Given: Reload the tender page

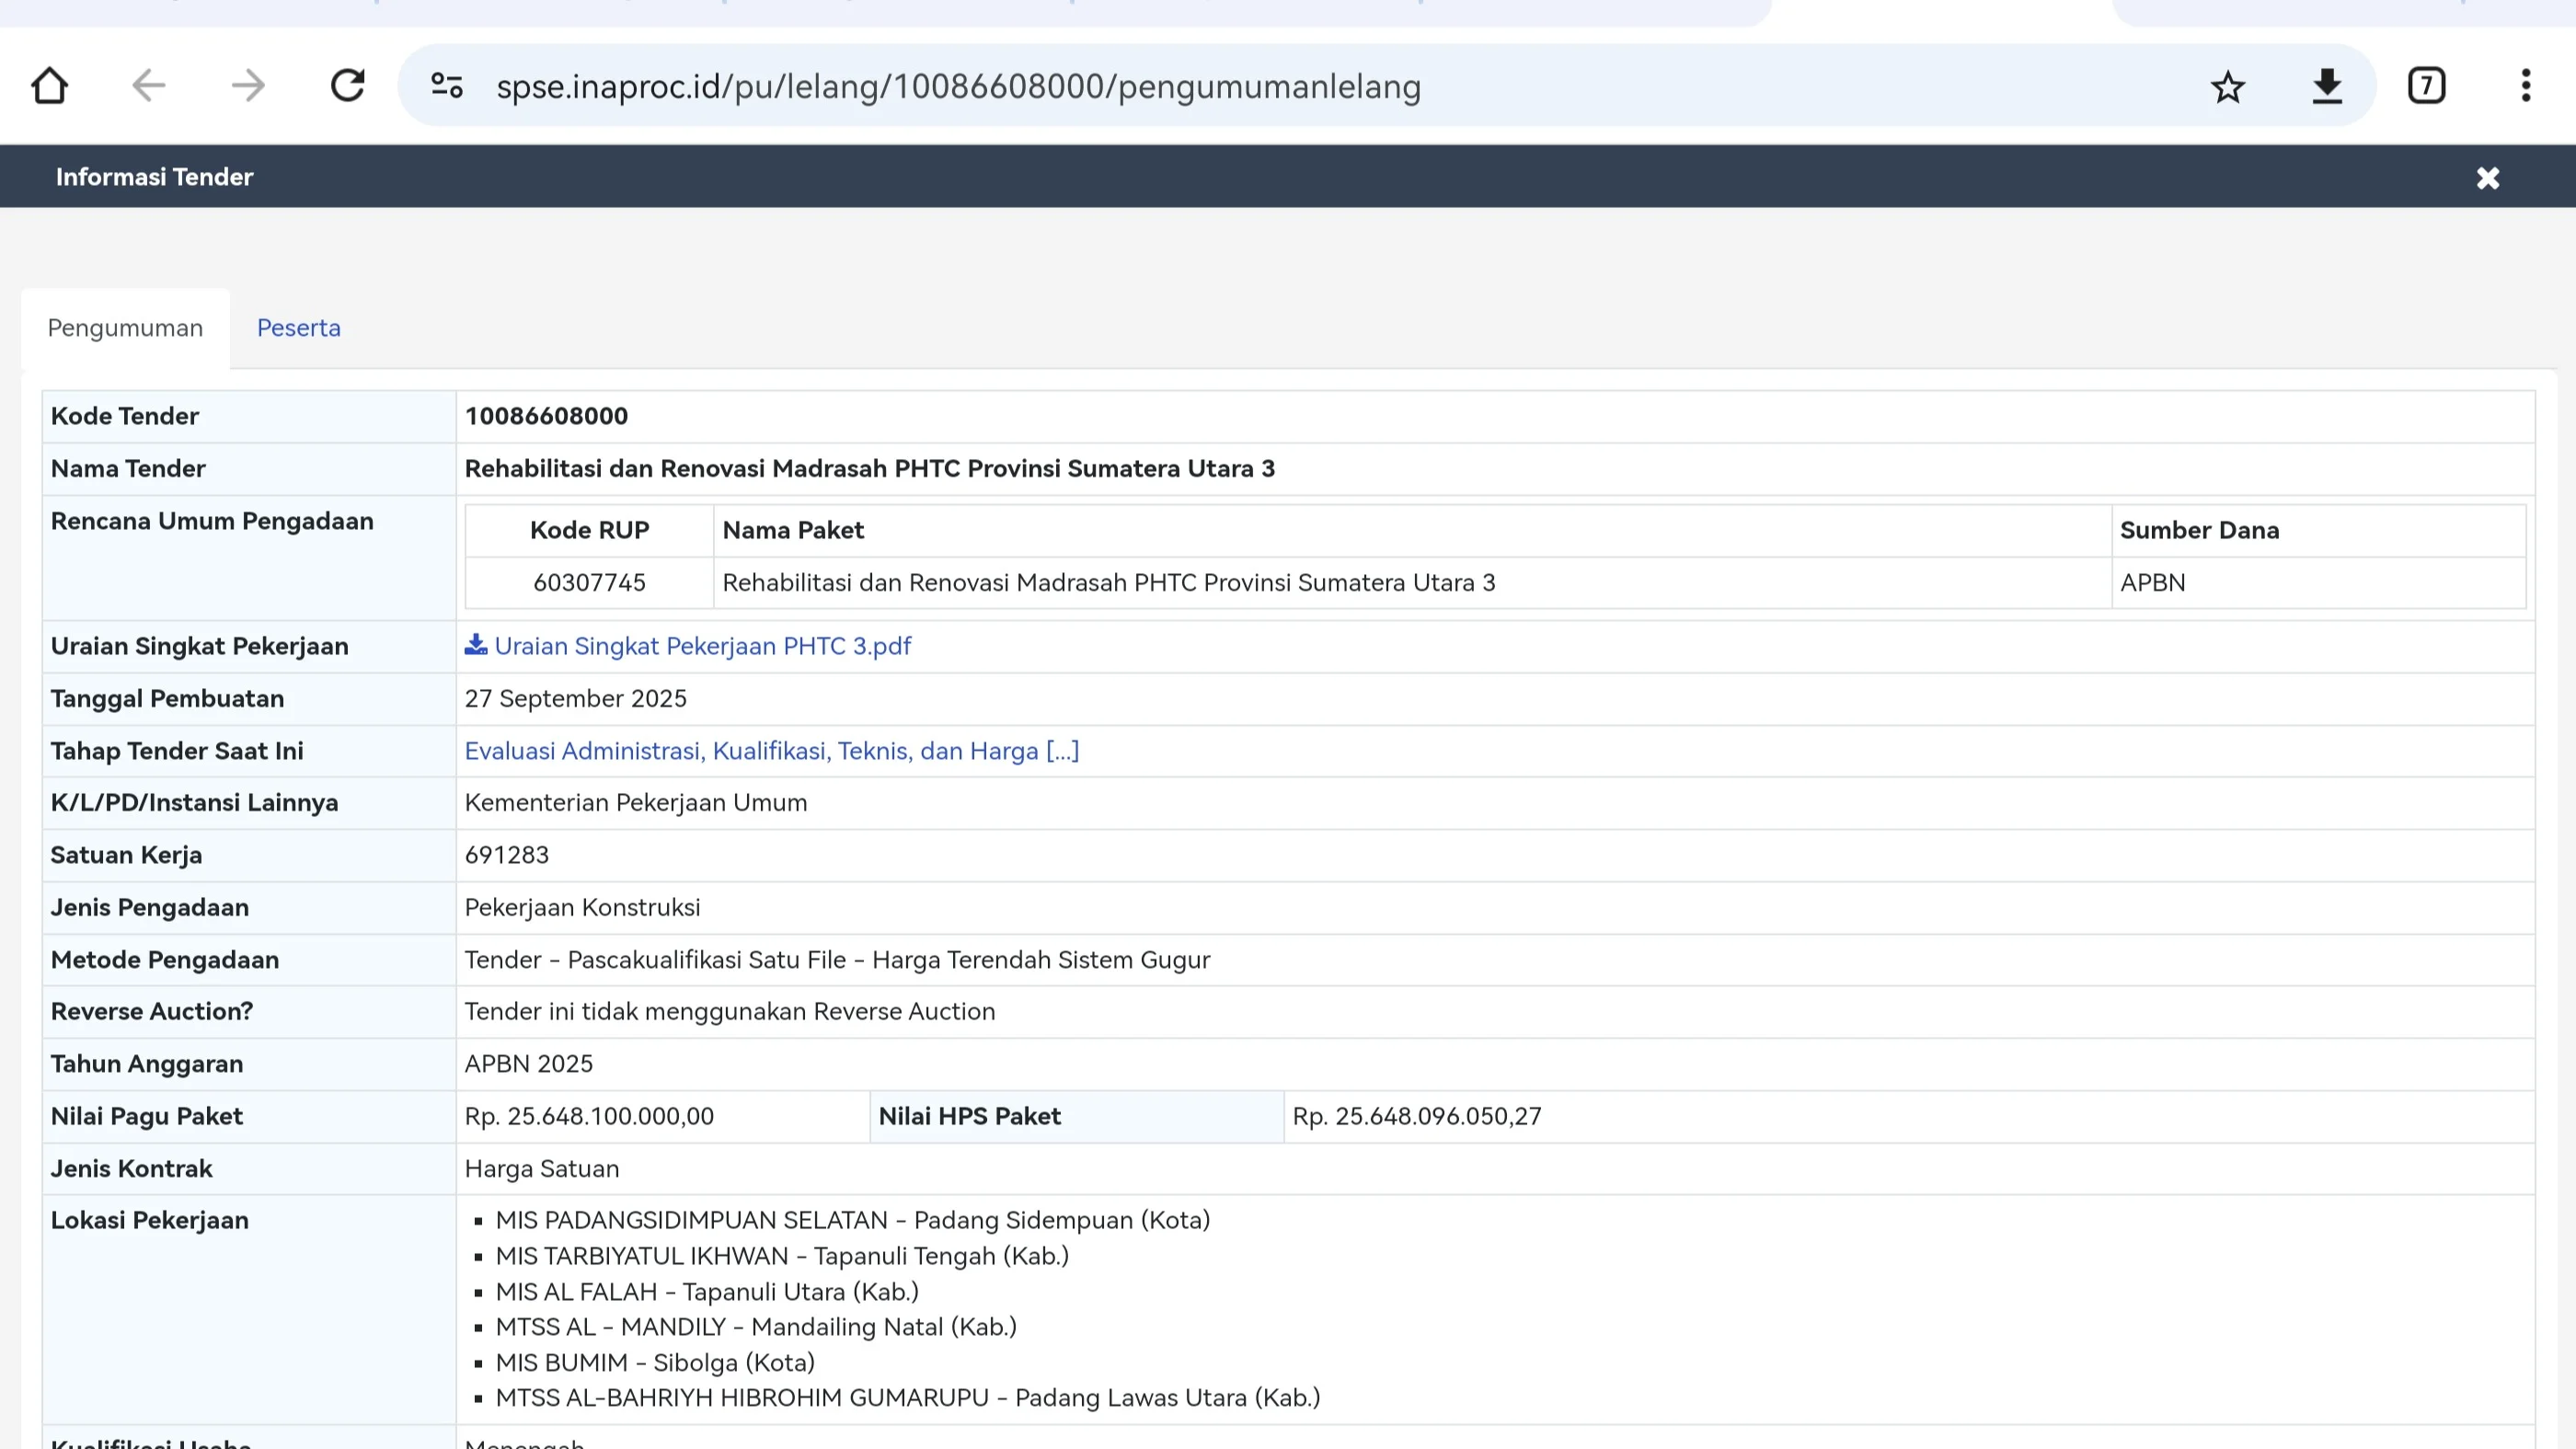Looking at the screenshot, I should coord(347,86).
